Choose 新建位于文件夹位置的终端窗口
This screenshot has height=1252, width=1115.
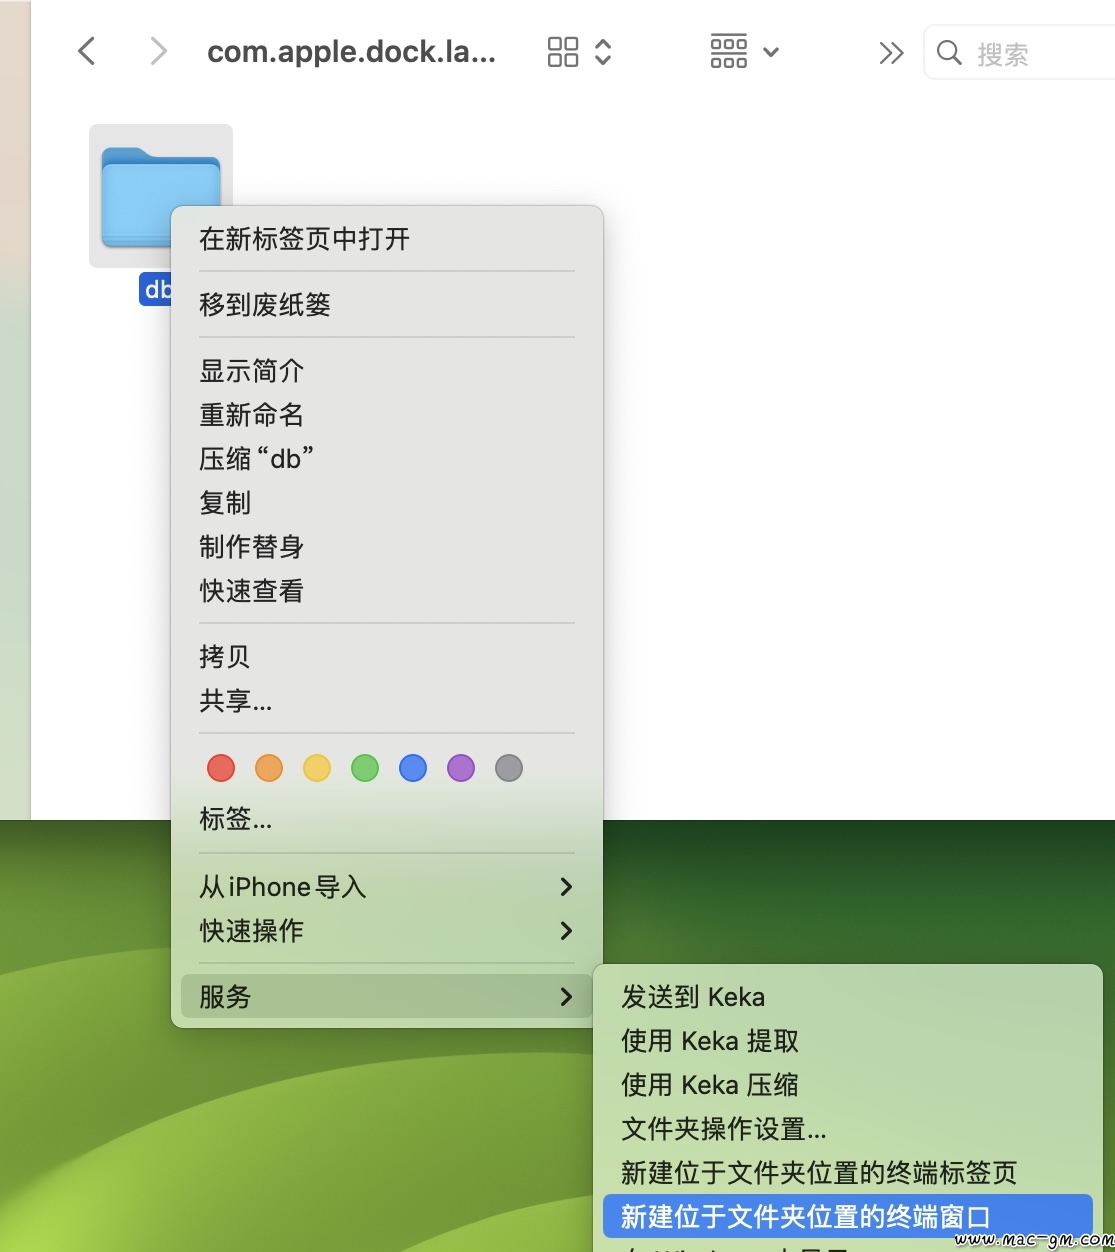[848, 1217]
